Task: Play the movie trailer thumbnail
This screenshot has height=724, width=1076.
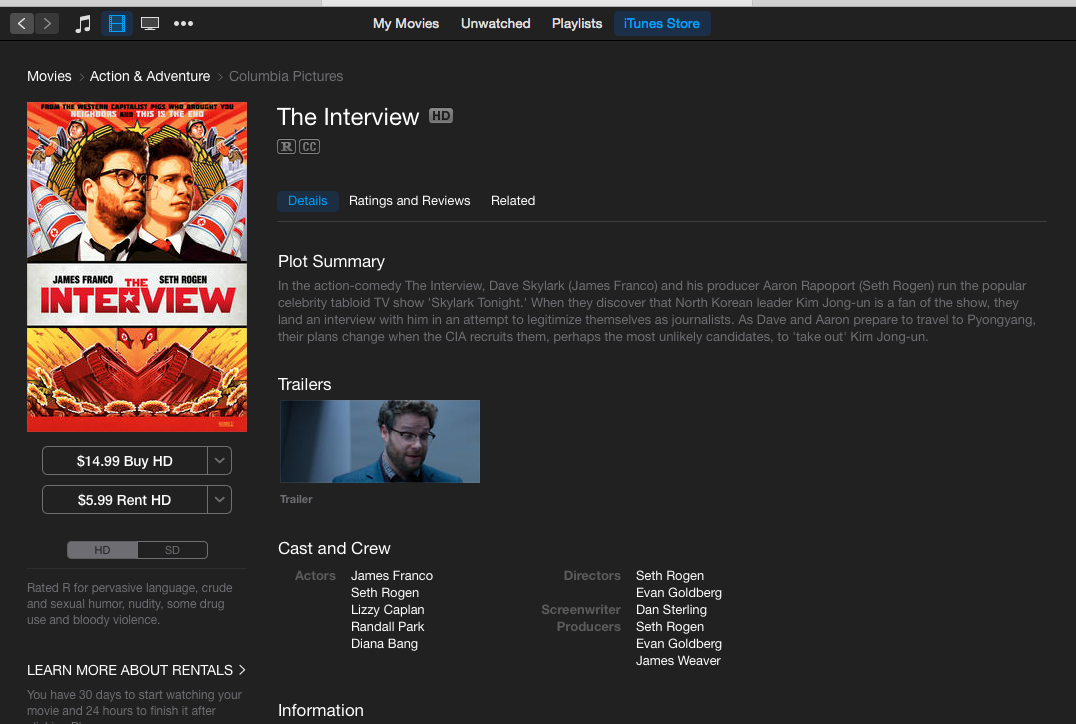Action: pyautogui.click(x=380, y=441)
